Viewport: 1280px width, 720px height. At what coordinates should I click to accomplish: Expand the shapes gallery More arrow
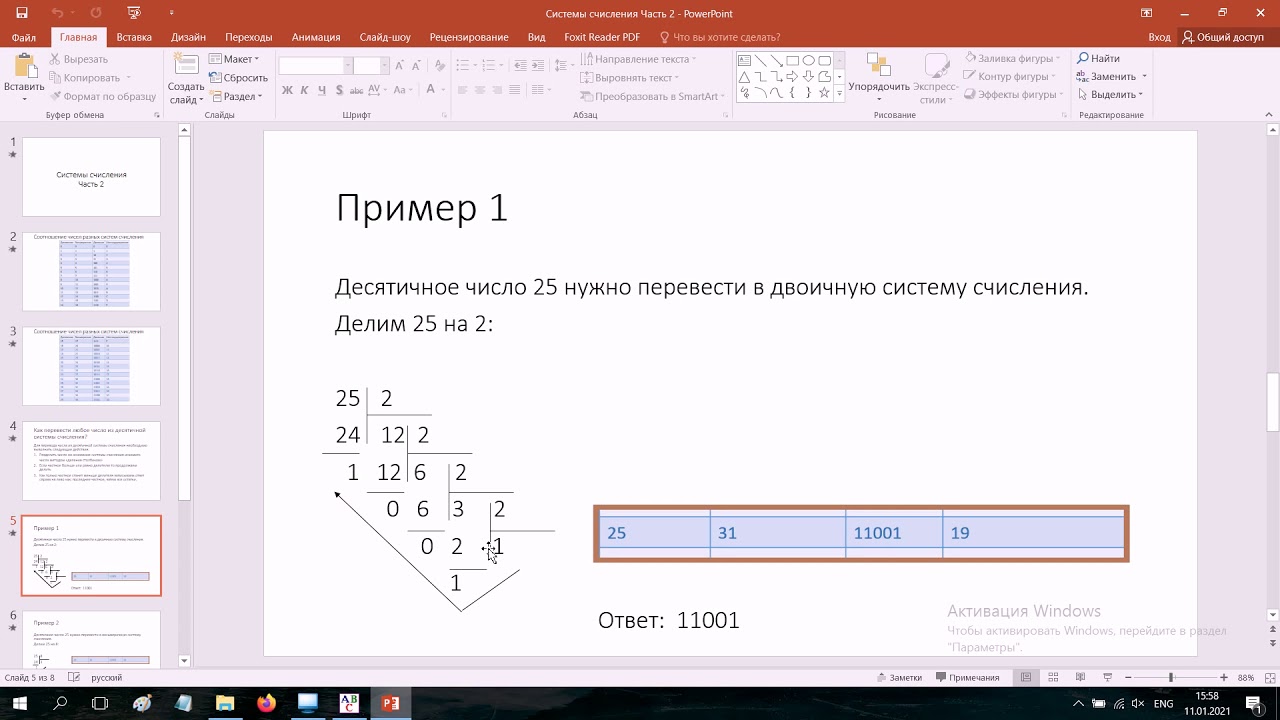click(840, 93)
